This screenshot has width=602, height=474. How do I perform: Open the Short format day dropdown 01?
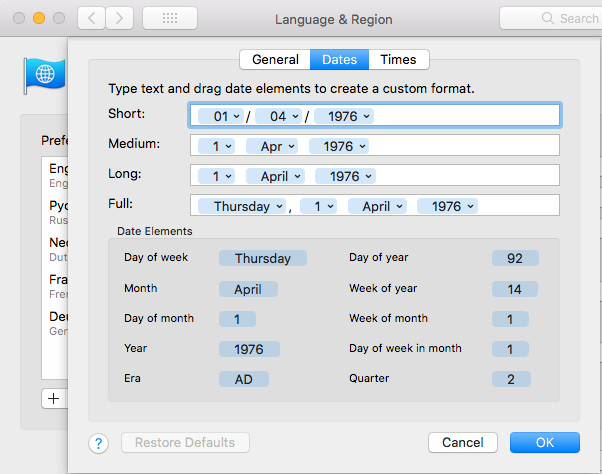click(220, 116)
